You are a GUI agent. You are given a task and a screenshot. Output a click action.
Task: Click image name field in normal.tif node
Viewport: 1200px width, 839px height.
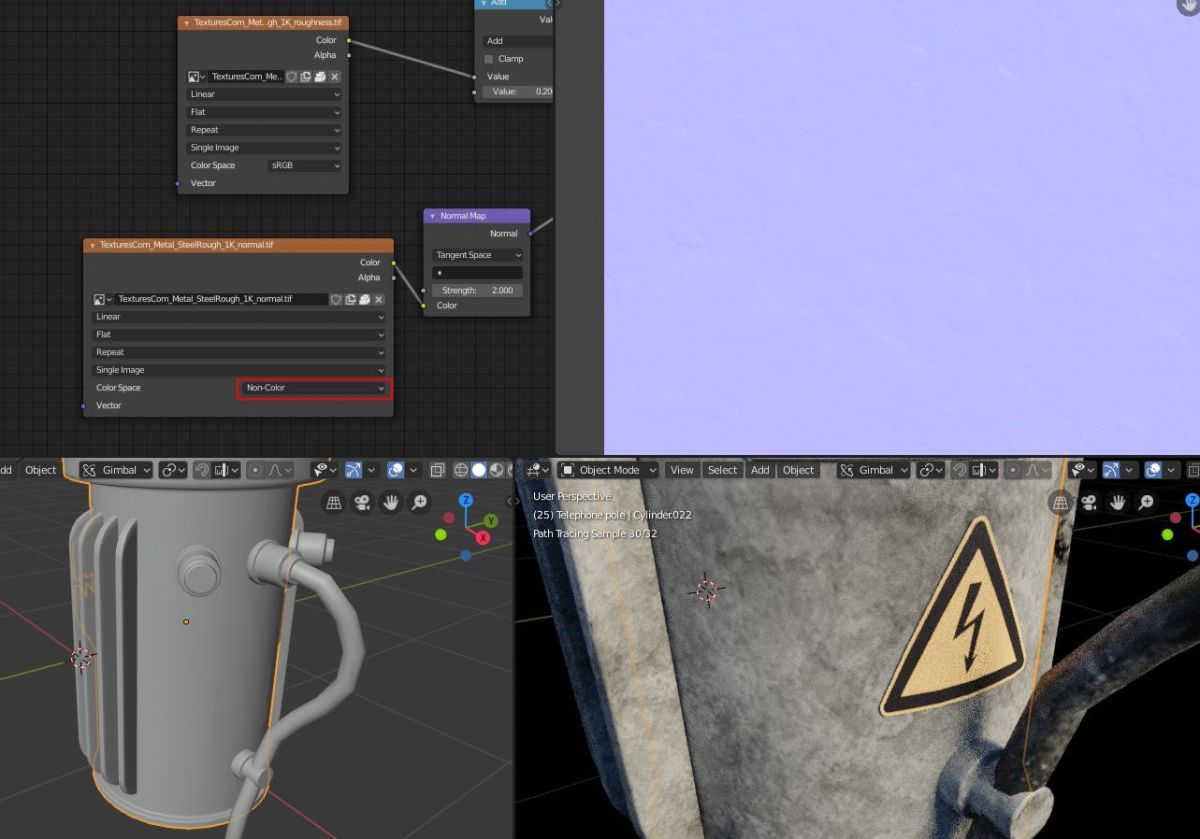coord(221,299)
